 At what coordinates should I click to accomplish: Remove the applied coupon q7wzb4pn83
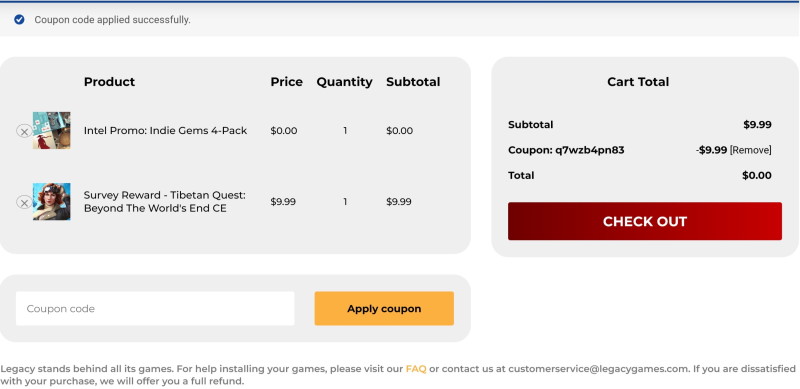point(751,150)
